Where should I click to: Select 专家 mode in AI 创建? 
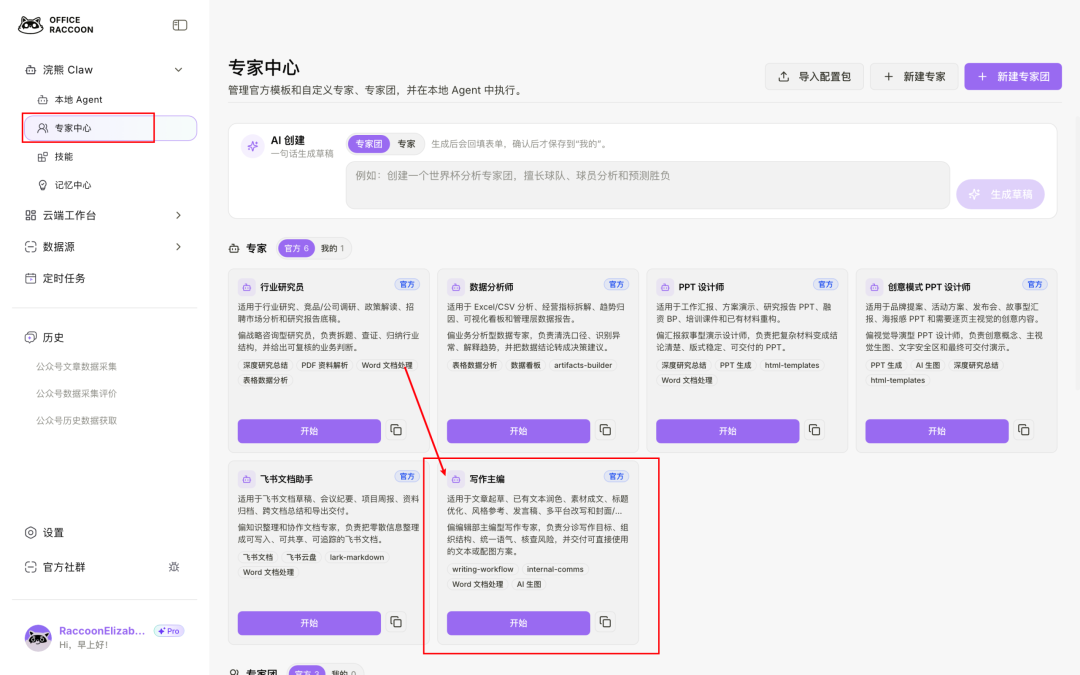(406, 144)
